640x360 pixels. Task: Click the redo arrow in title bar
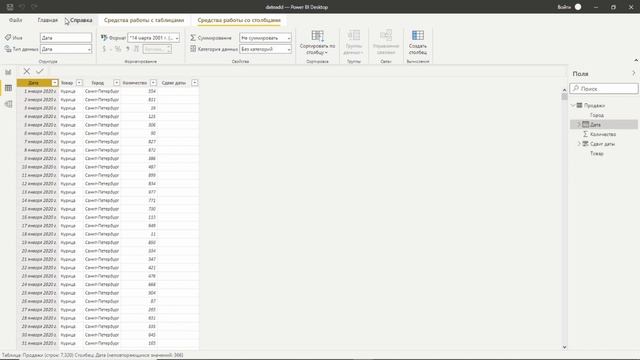coord(34,7)
